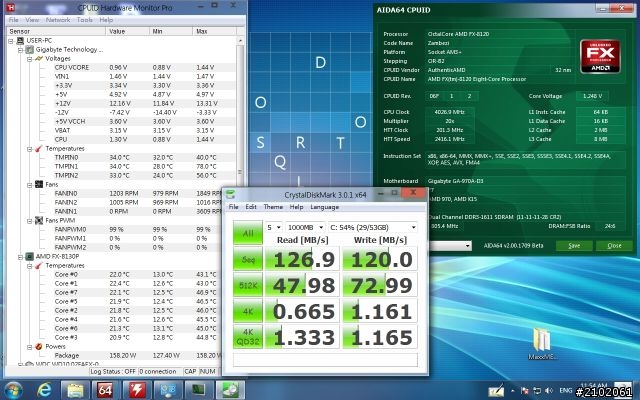Switch to HWMonitor Pro via red taskbar icon
Image resolution: width=640 pixels, height=400 pixels.
click(x=136, y=391)
